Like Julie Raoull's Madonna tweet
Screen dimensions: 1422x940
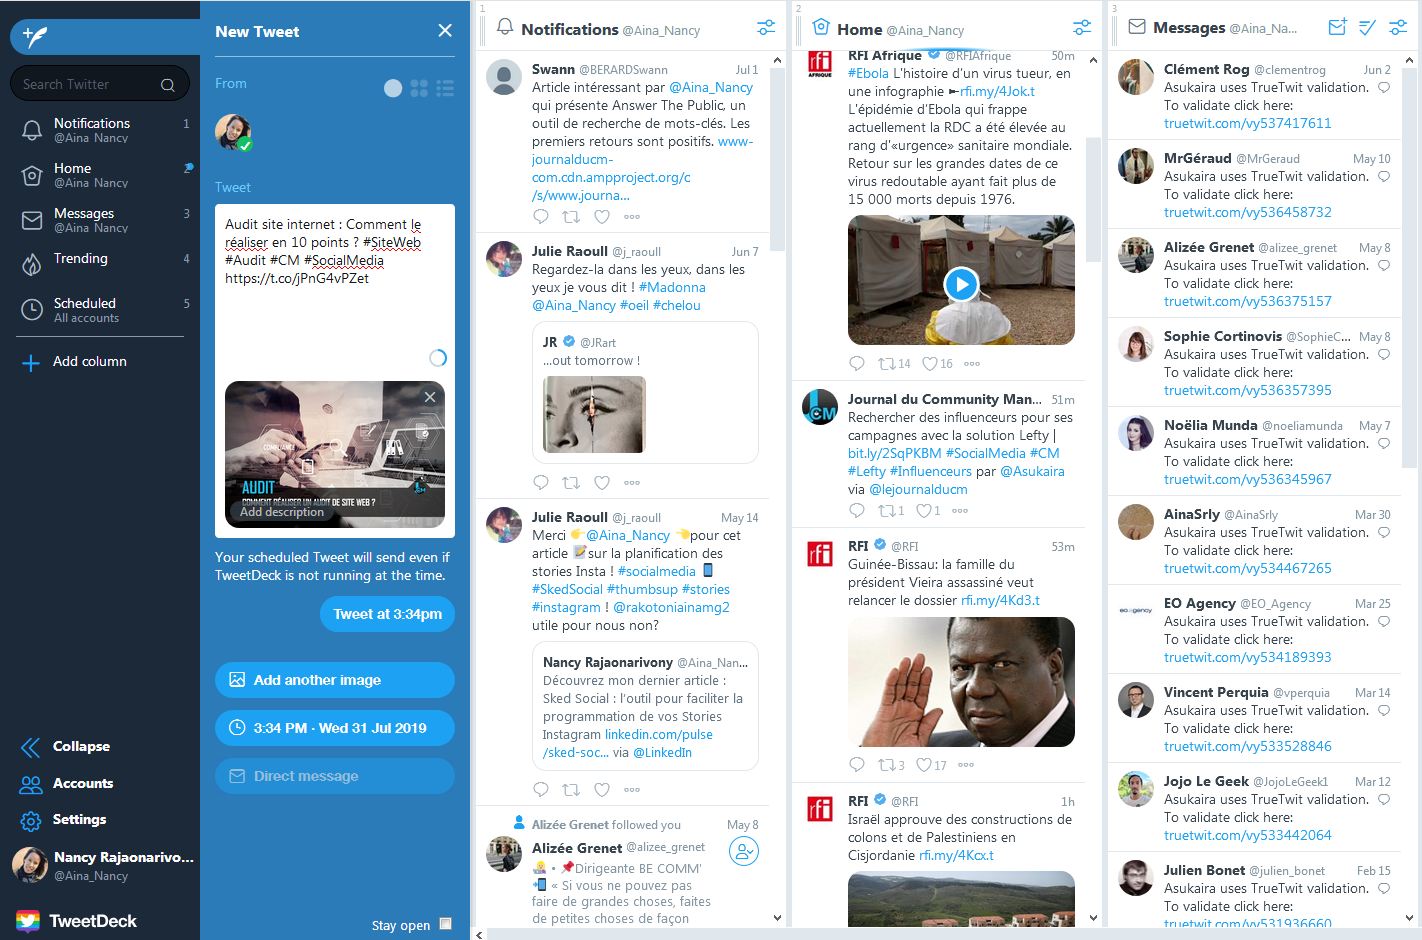click(602, 482)
